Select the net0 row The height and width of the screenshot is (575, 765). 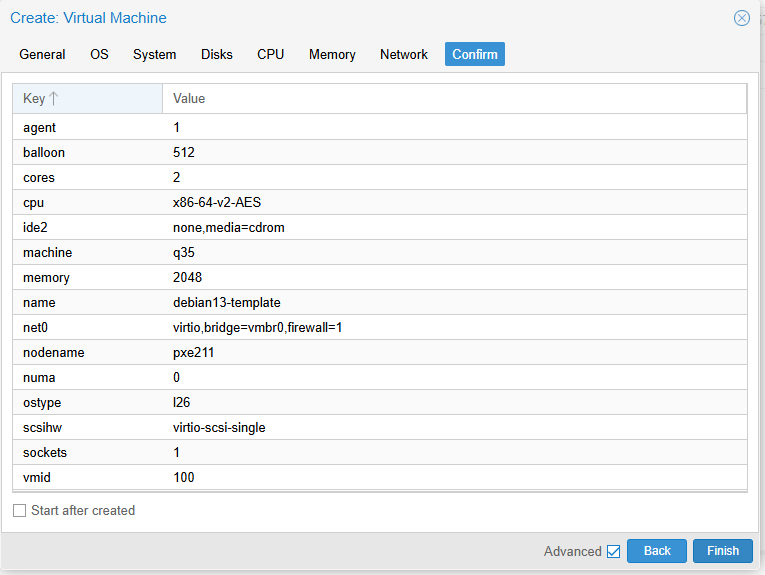[x=380, y=327]
